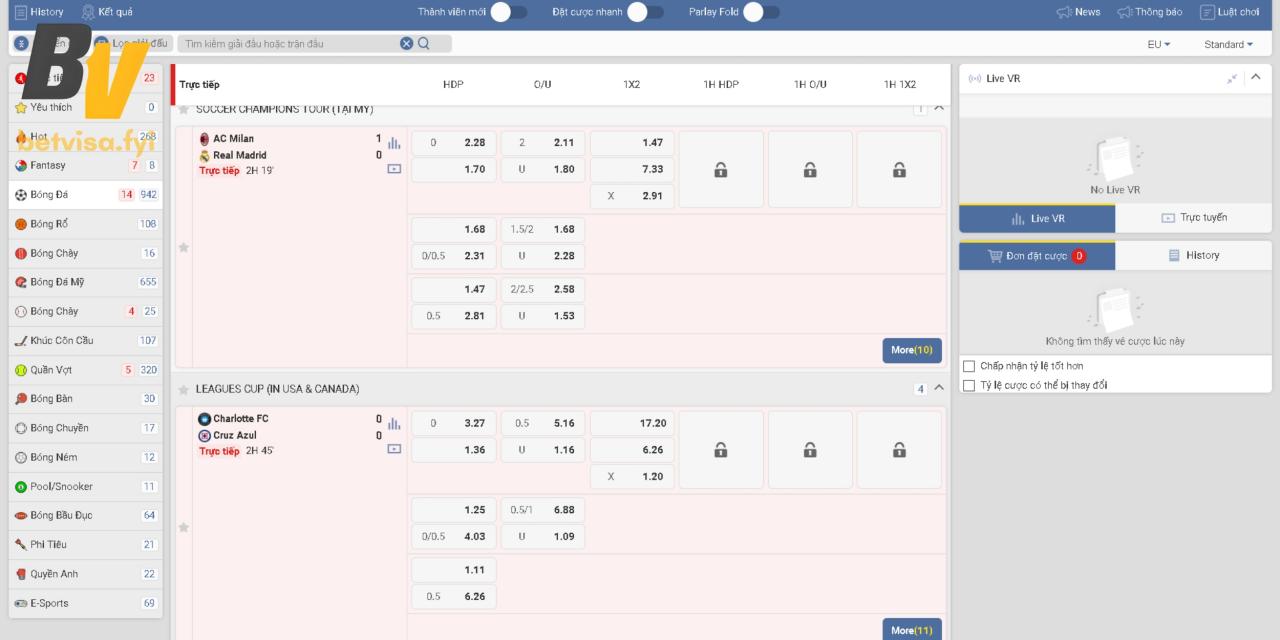This screenshot has width=1280, height=640.
Task: Star the Leagues Cup league header
Action: click(x=183, y=389)
